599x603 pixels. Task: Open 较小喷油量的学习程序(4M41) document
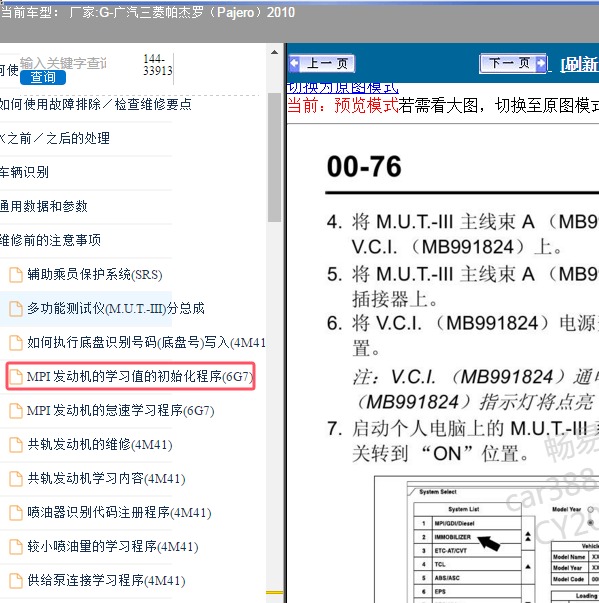113,546
